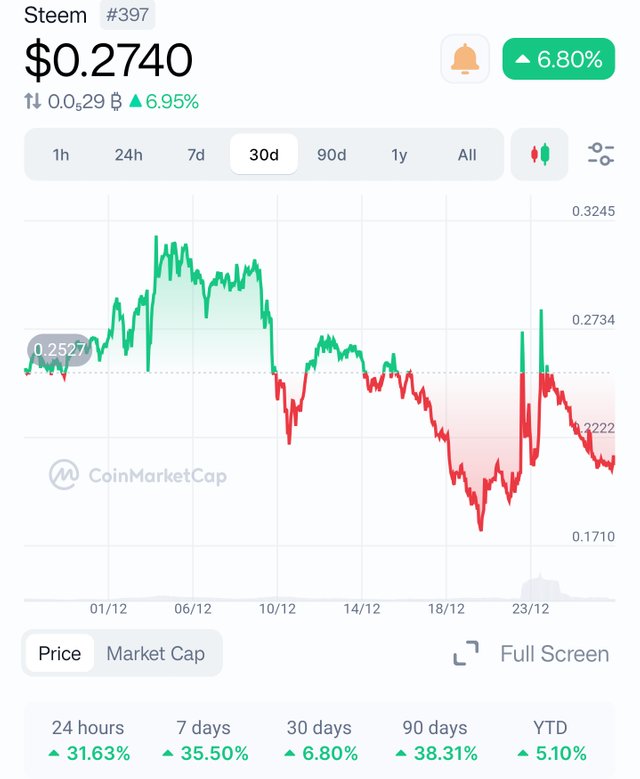Select the 24h time range
Image resolution: width=640 pixels, height=779 pixels.
(x=129, y=155)
